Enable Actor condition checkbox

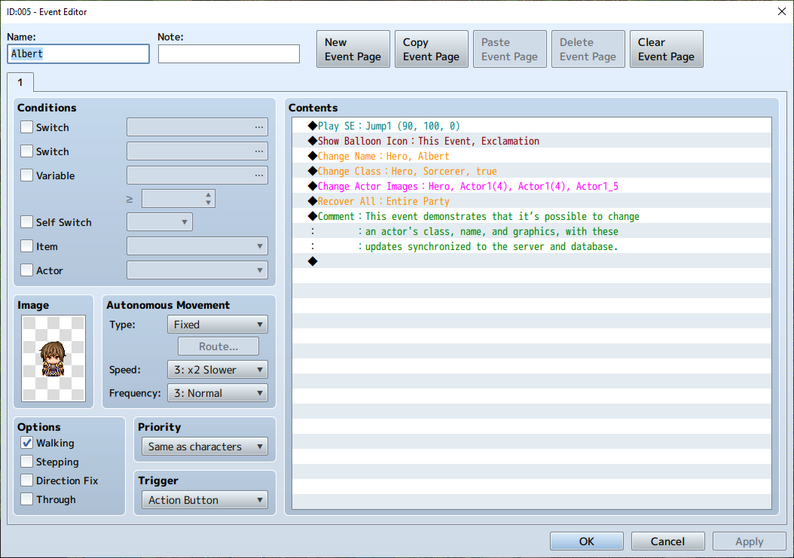click(27, 270)
